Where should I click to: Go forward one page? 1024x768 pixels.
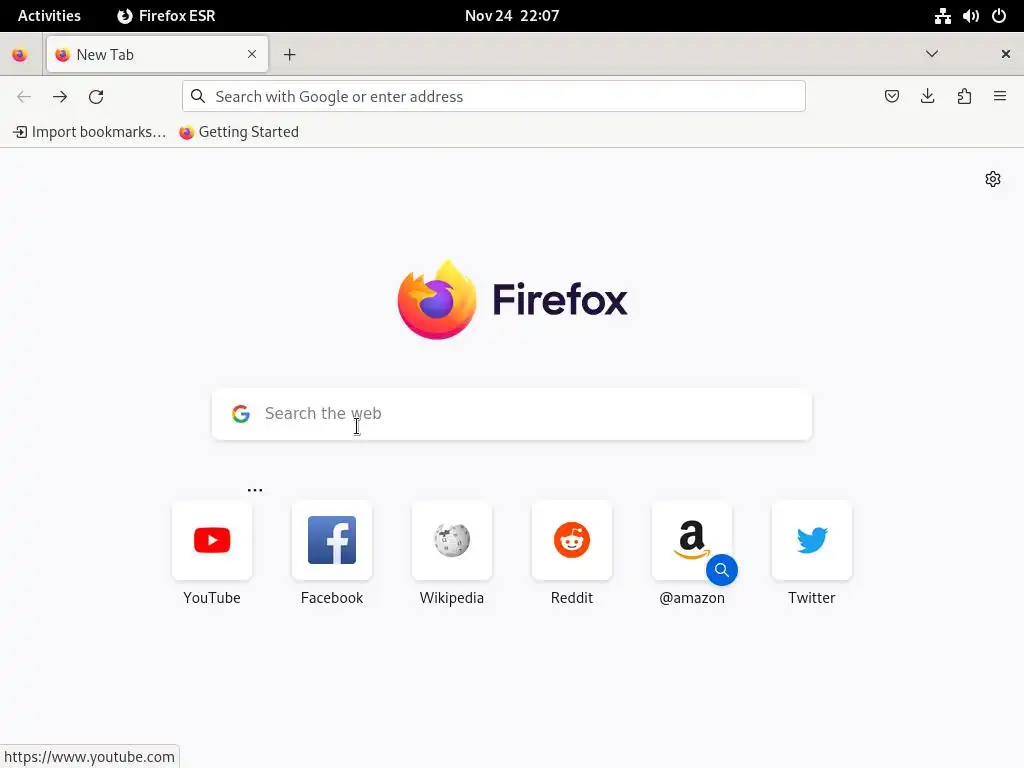(x=60, y=97)
